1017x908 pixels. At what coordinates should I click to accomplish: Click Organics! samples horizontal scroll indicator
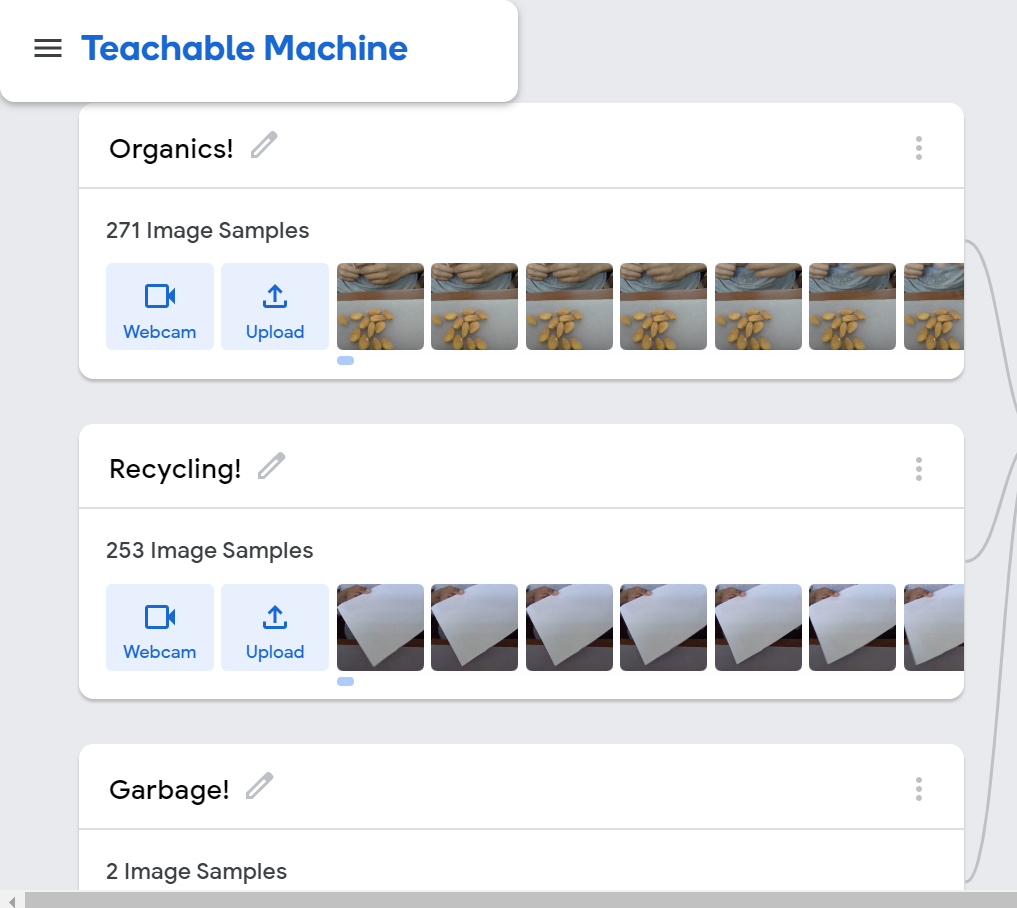tap(346, 361)
